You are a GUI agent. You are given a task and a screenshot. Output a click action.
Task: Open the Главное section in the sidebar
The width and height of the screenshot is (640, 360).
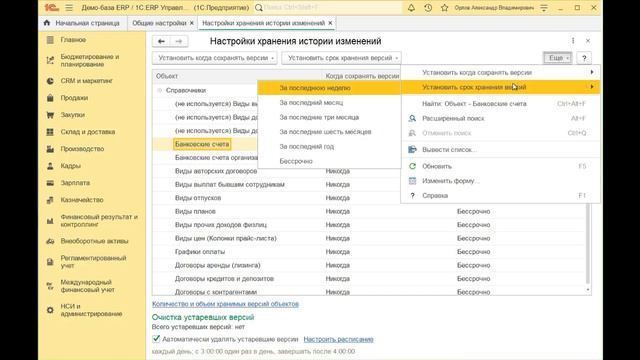[x=73, y=40]
